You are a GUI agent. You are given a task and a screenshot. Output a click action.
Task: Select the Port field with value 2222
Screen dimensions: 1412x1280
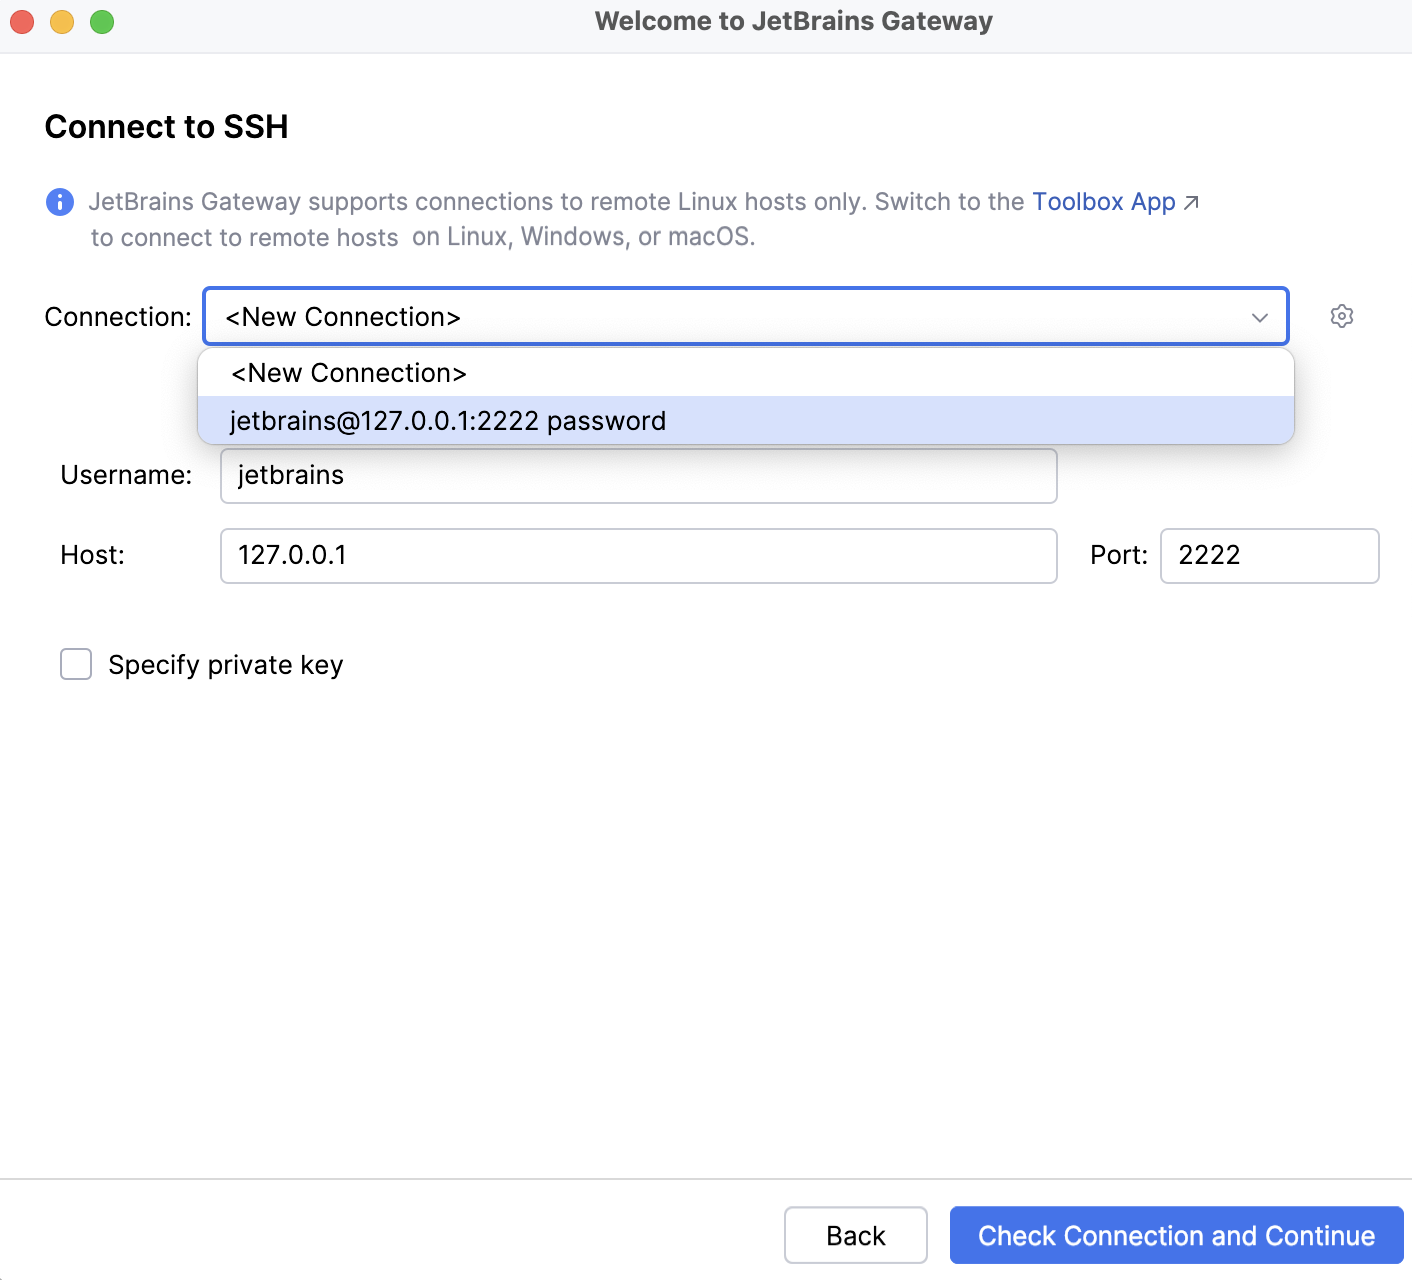click(1269, 556)
